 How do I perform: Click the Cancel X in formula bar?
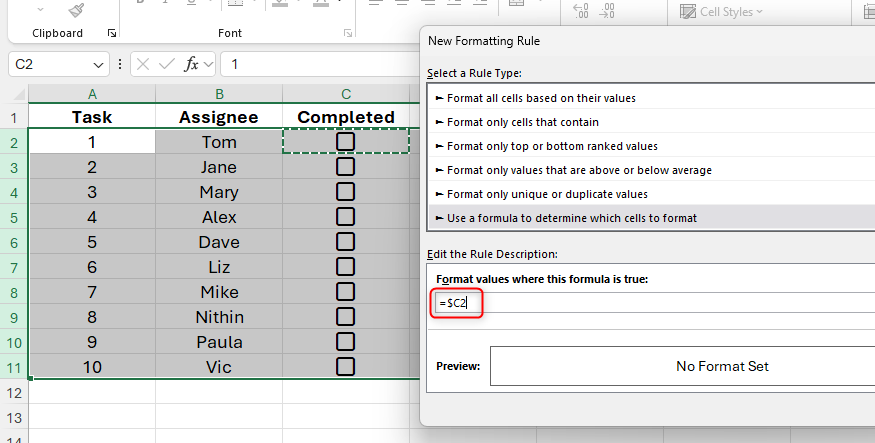point(143,65)
